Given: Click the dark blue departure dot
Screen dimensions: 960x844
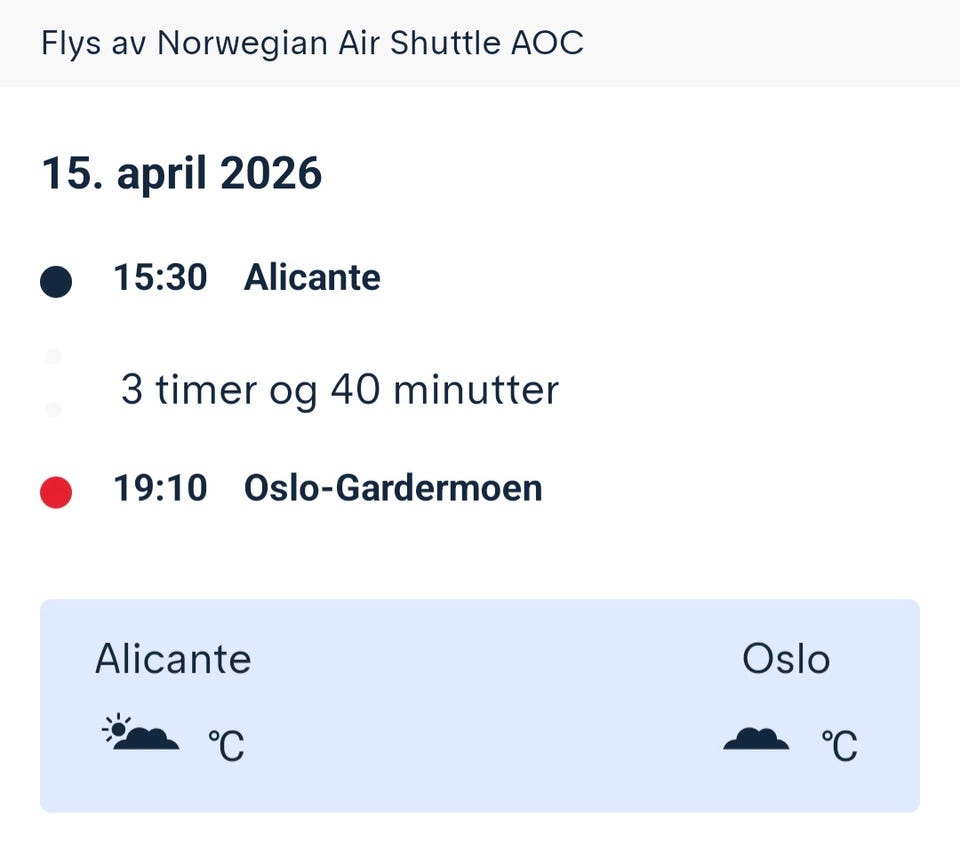Looking at the screenshot, I should click(x=56, y=282).
